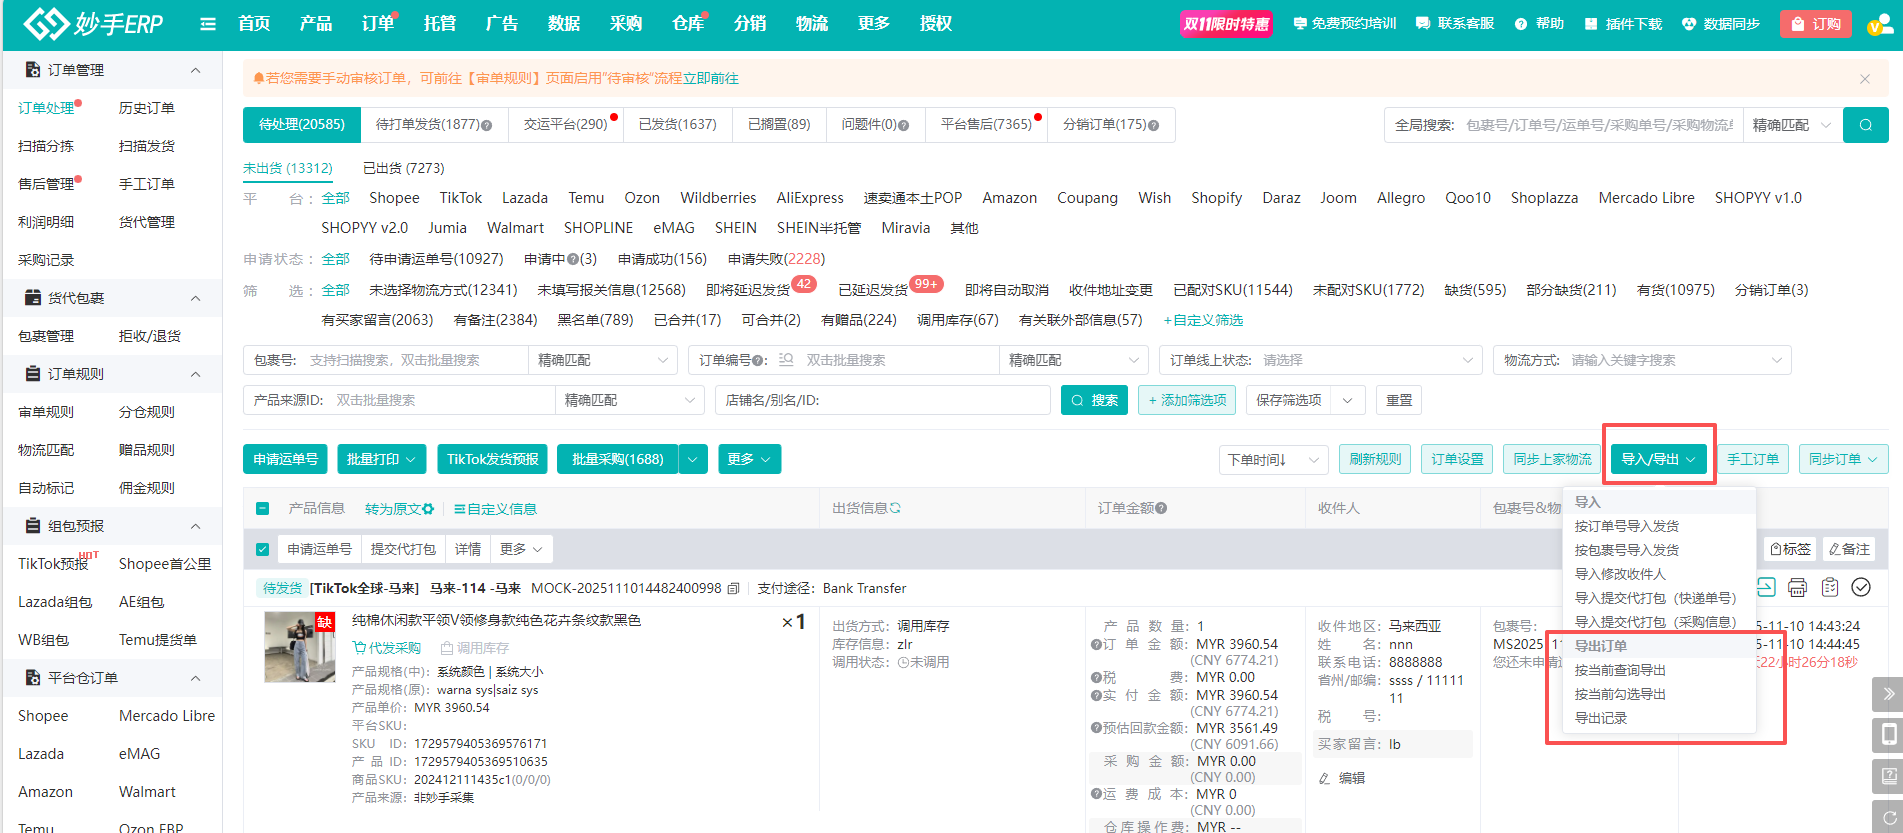Switch to the 已发货(1637) tab
The image size is (1903, 833).
pos(677,124)
